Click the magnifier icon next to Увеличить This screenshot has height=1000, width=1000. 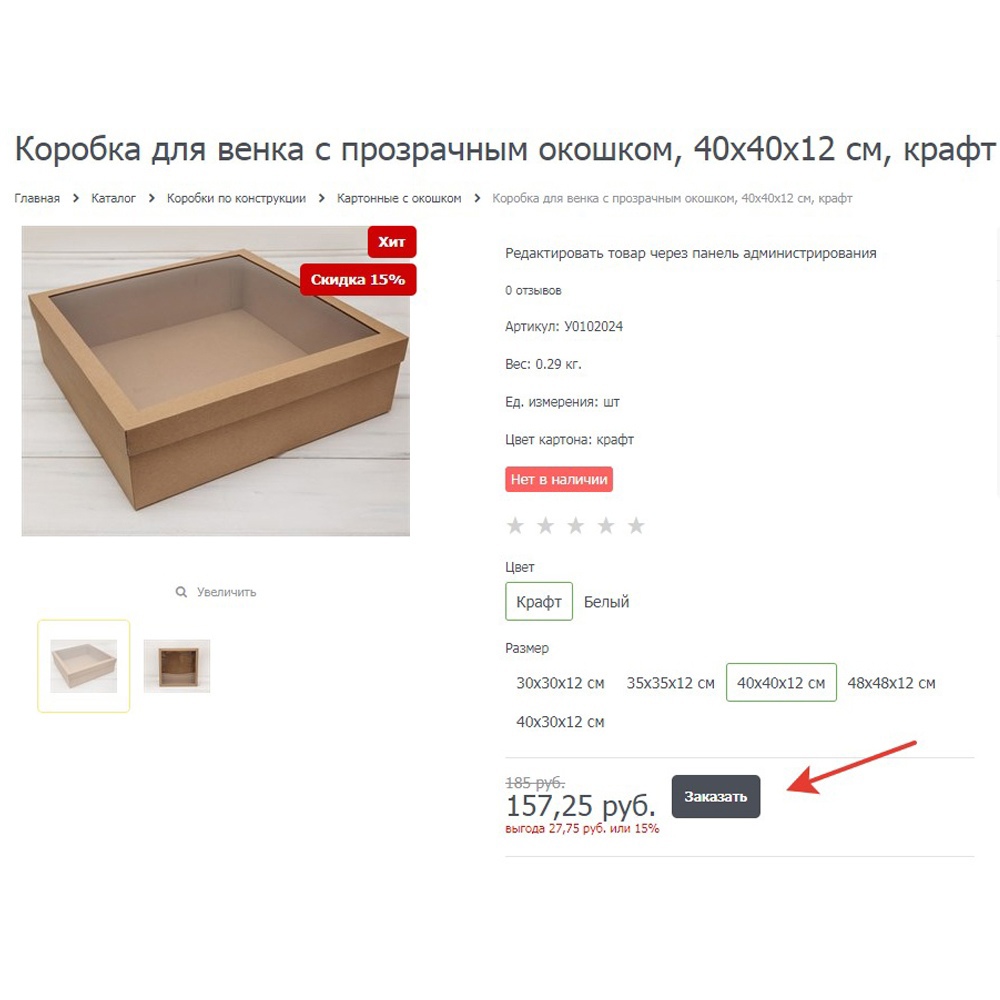(x=181, y=592)
